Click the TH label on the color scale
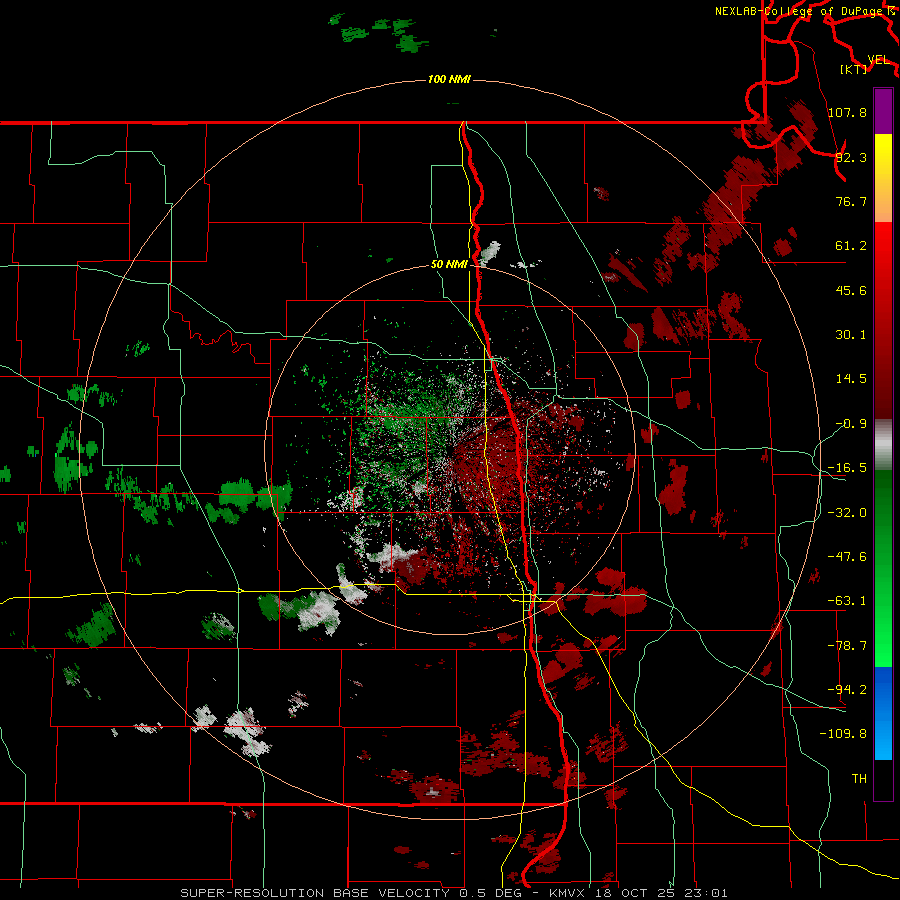The width and height of the screenshot is (900, 900). pyautogui.click(x=859, y=778)
